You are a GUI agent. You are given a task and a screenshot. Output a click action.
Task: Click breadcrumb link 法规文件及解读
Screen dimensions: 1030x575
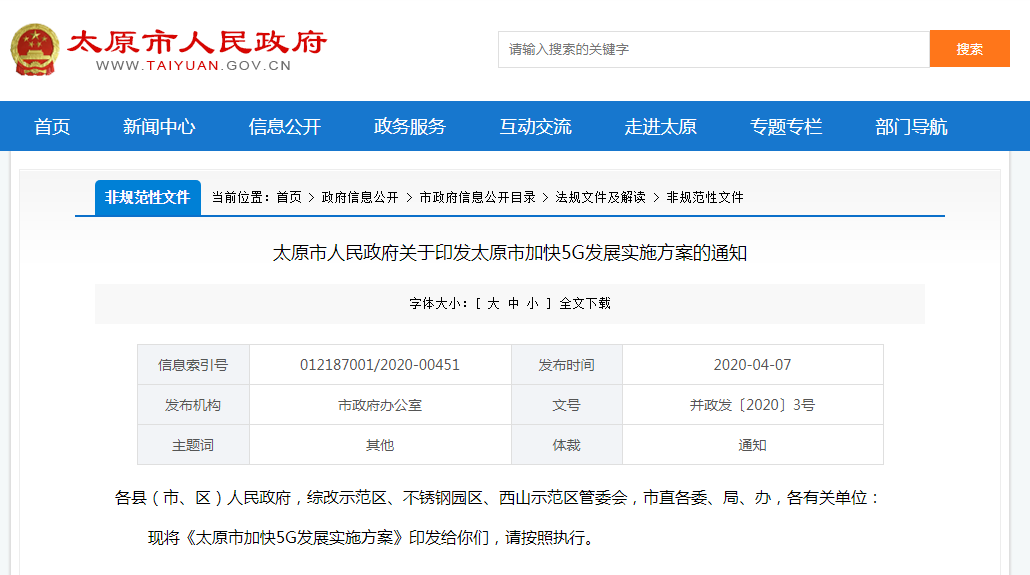[x=600, y=197]
